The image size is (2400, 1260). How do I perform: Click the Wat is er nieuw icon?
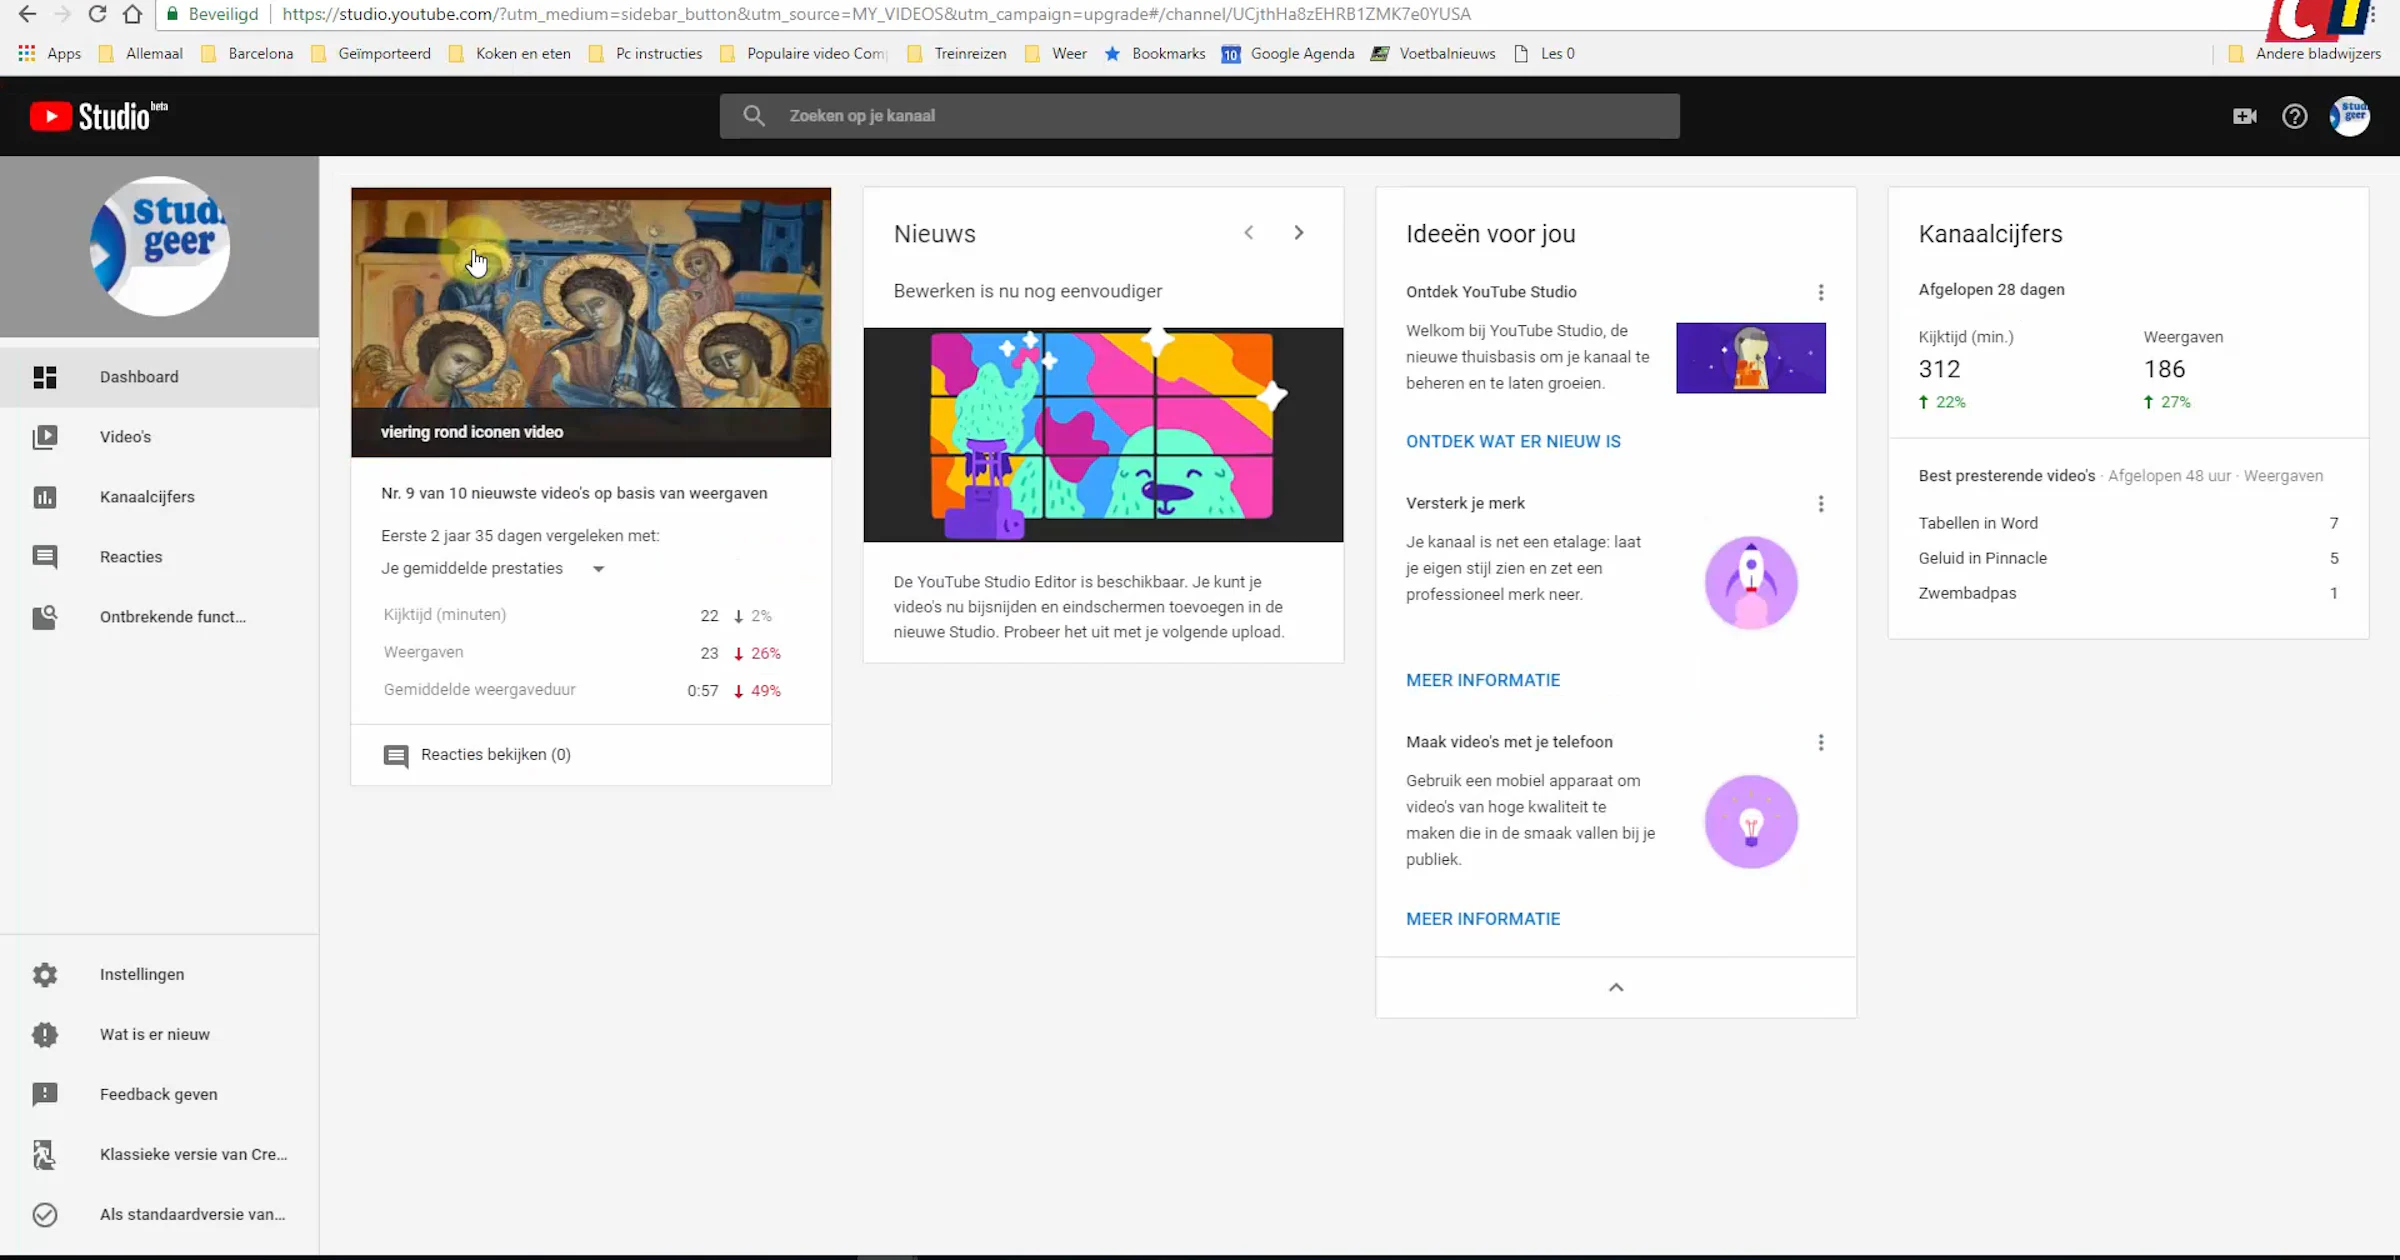tap(45, 1034)
